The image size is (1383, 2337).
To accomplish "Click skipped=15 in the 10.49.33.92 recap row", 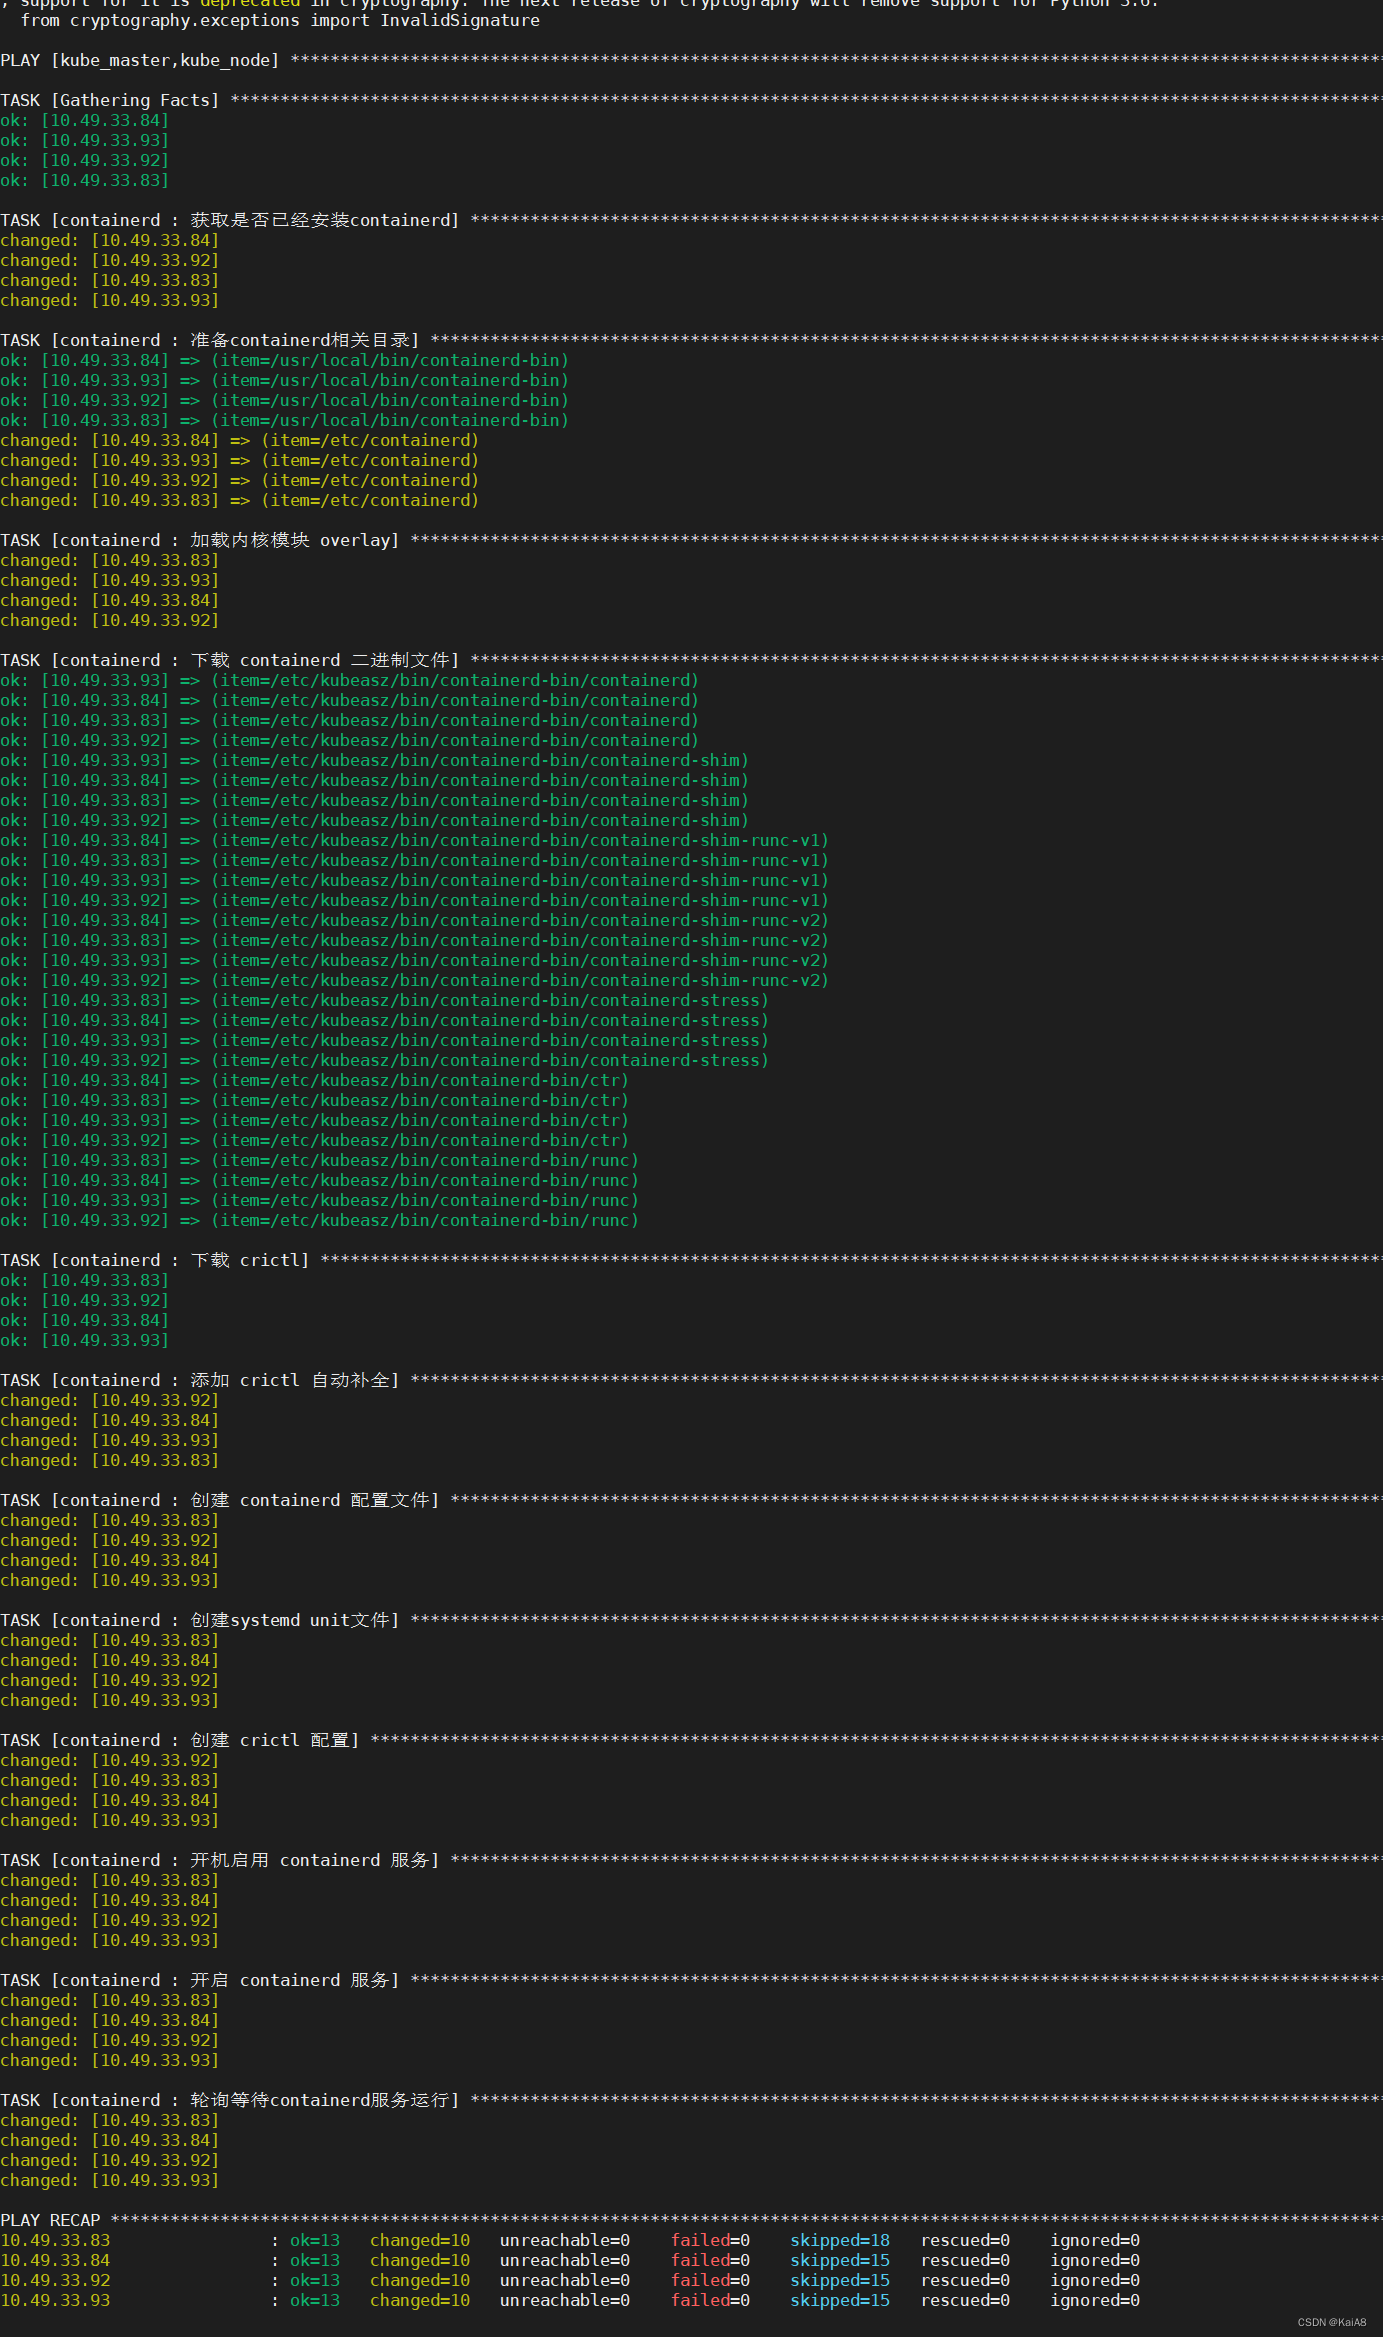I will click(840, 2280).
